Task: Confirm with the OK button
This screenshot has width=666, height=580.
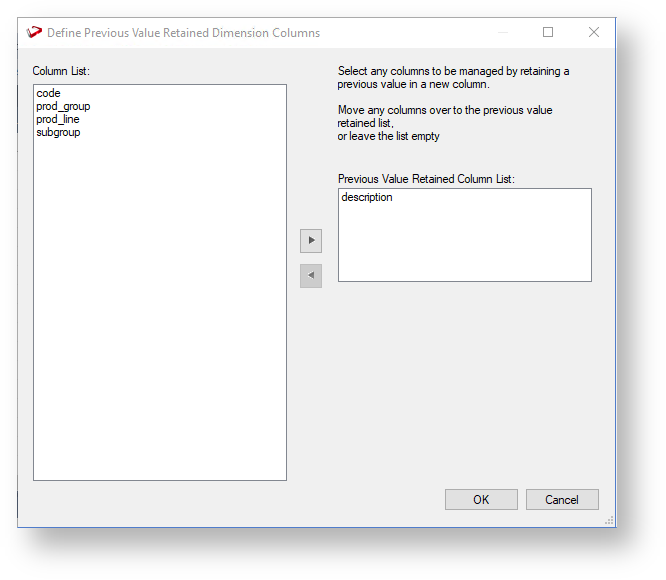Action: click(481, 500)
